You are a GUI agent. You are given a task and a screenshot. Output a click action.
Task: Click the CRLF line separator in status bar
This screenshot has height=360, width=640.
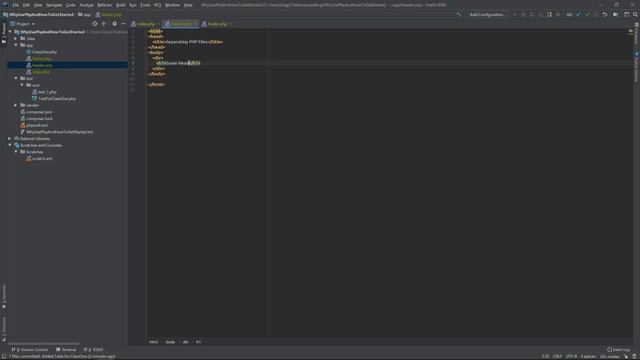[557, 356]
